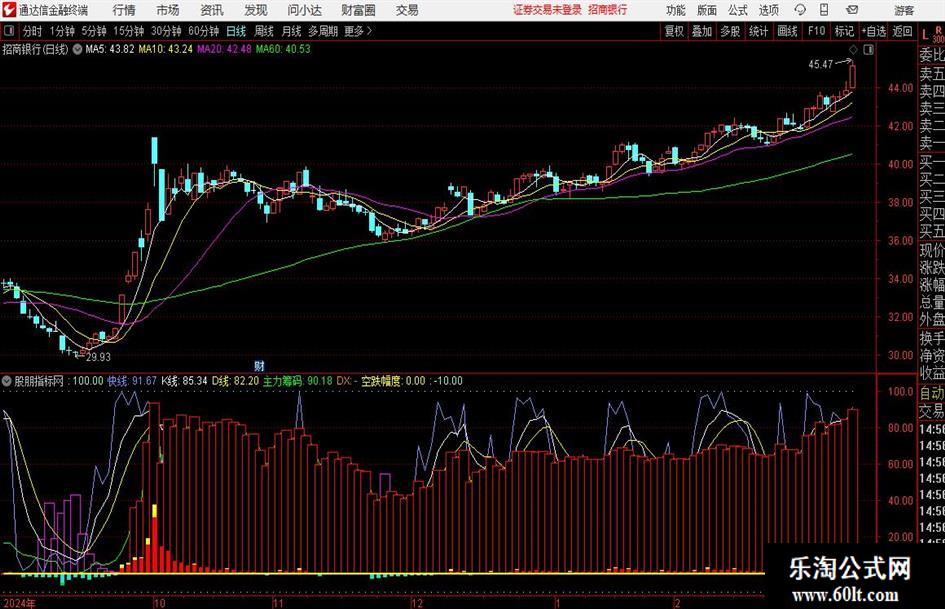Select the 1分钟 period

61,31
